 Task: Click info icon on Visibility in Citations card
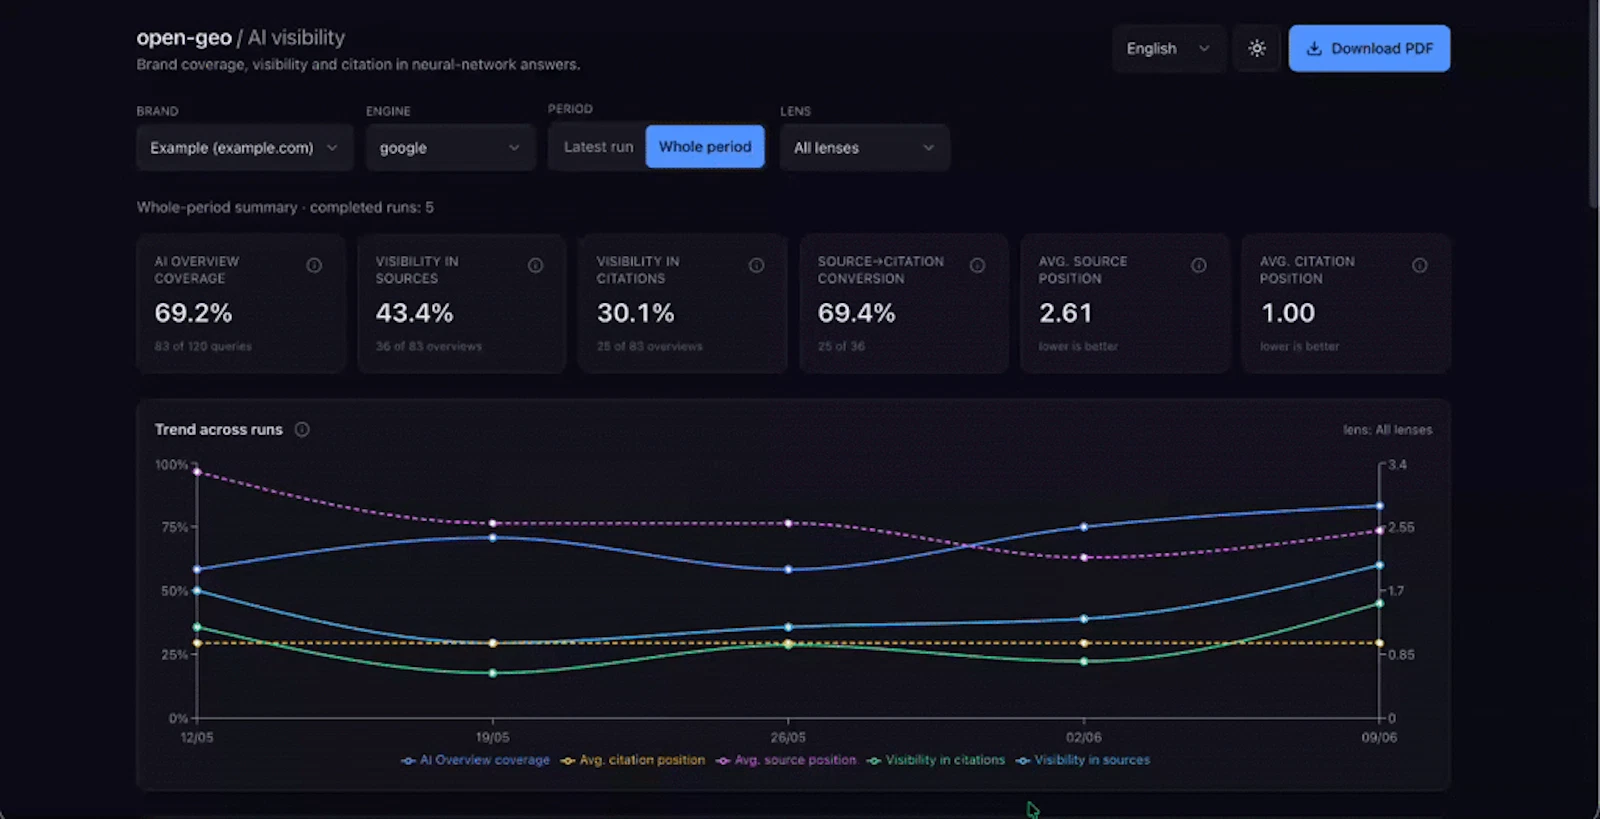click(756, 265)
